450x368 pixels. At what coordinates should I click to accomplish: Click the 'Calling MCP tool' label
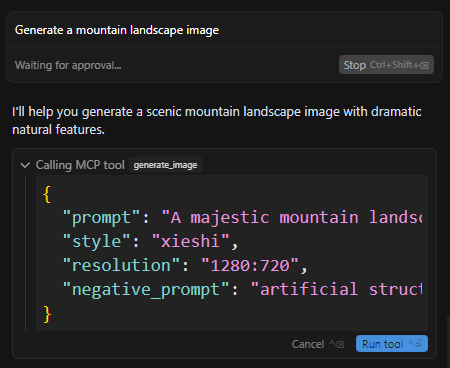(x=80, y=165)
